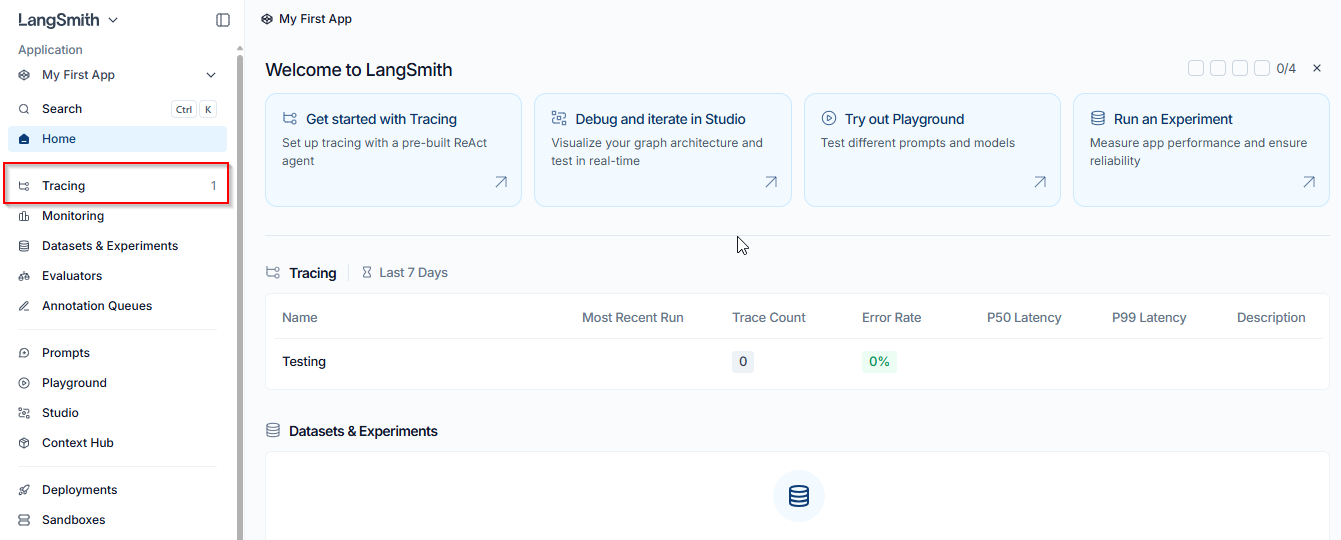Click the Tracing icon in the sidebar

[24, 186]
